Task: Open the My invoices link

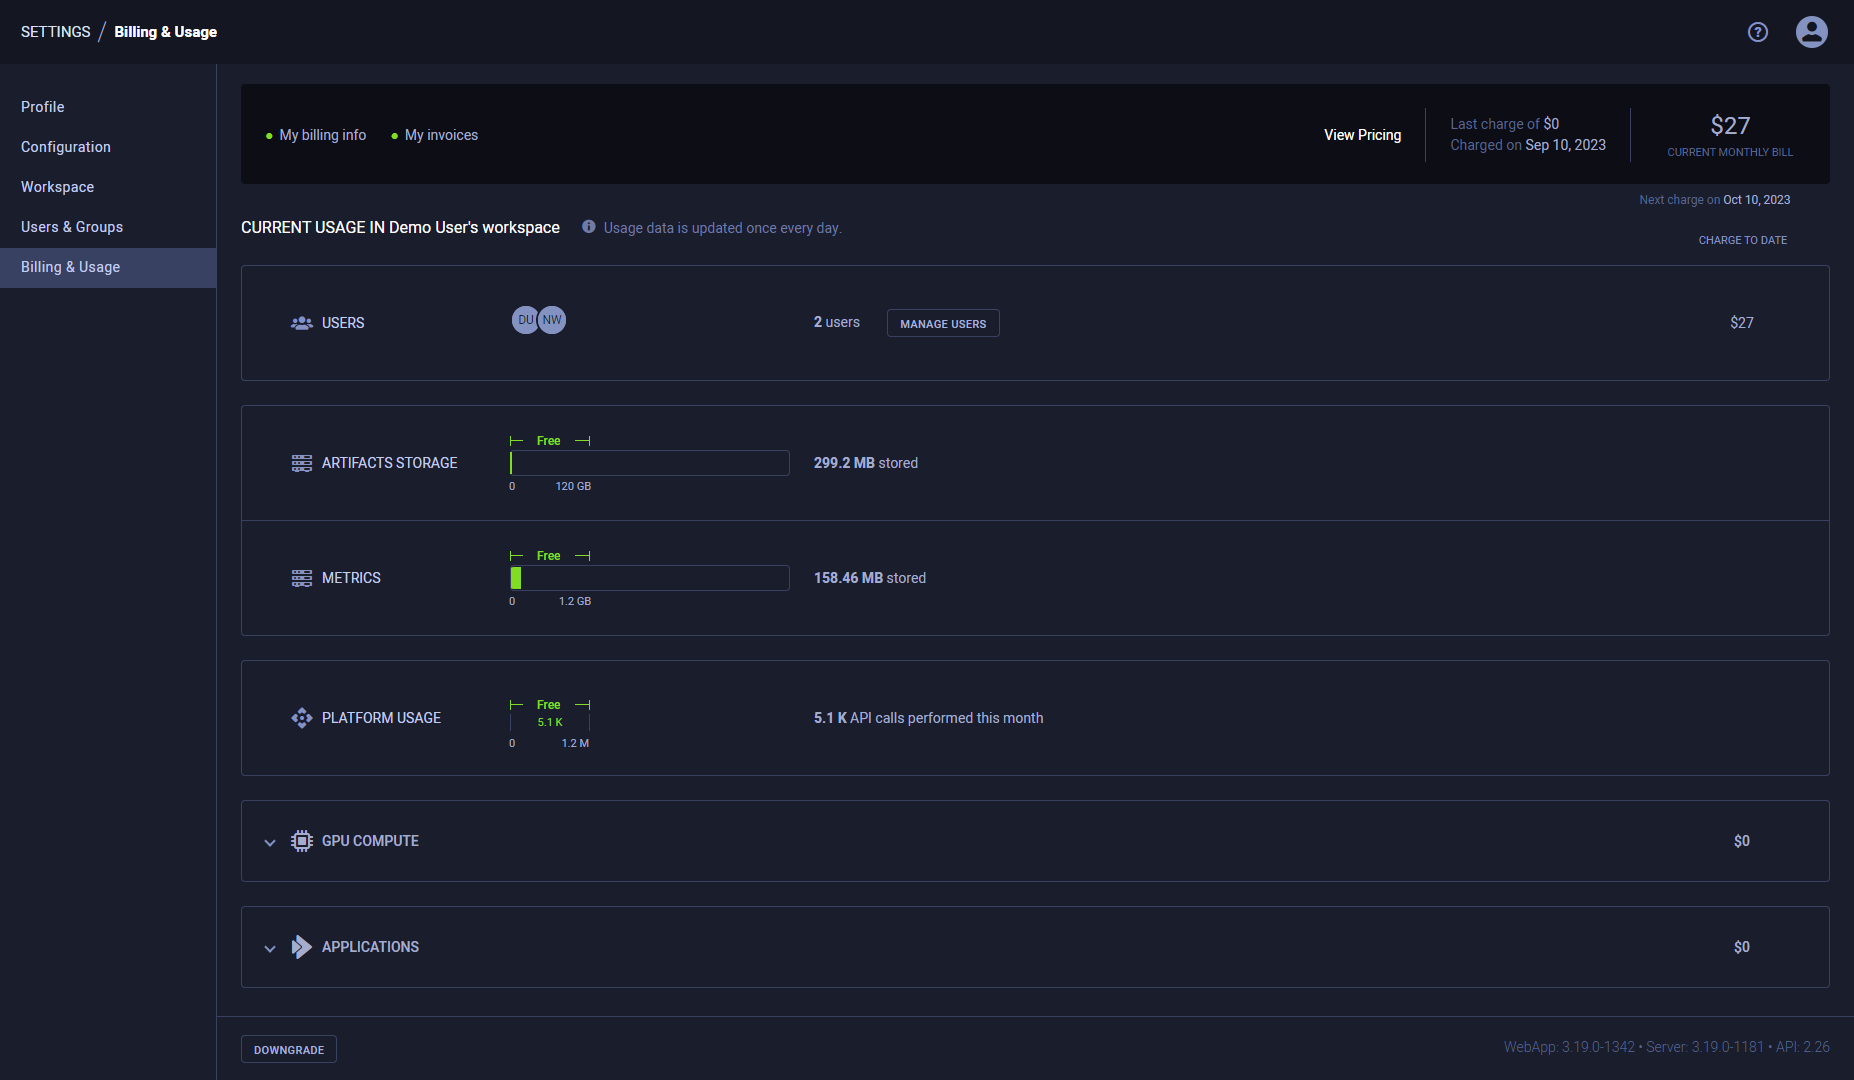Action: click(441, 135)
